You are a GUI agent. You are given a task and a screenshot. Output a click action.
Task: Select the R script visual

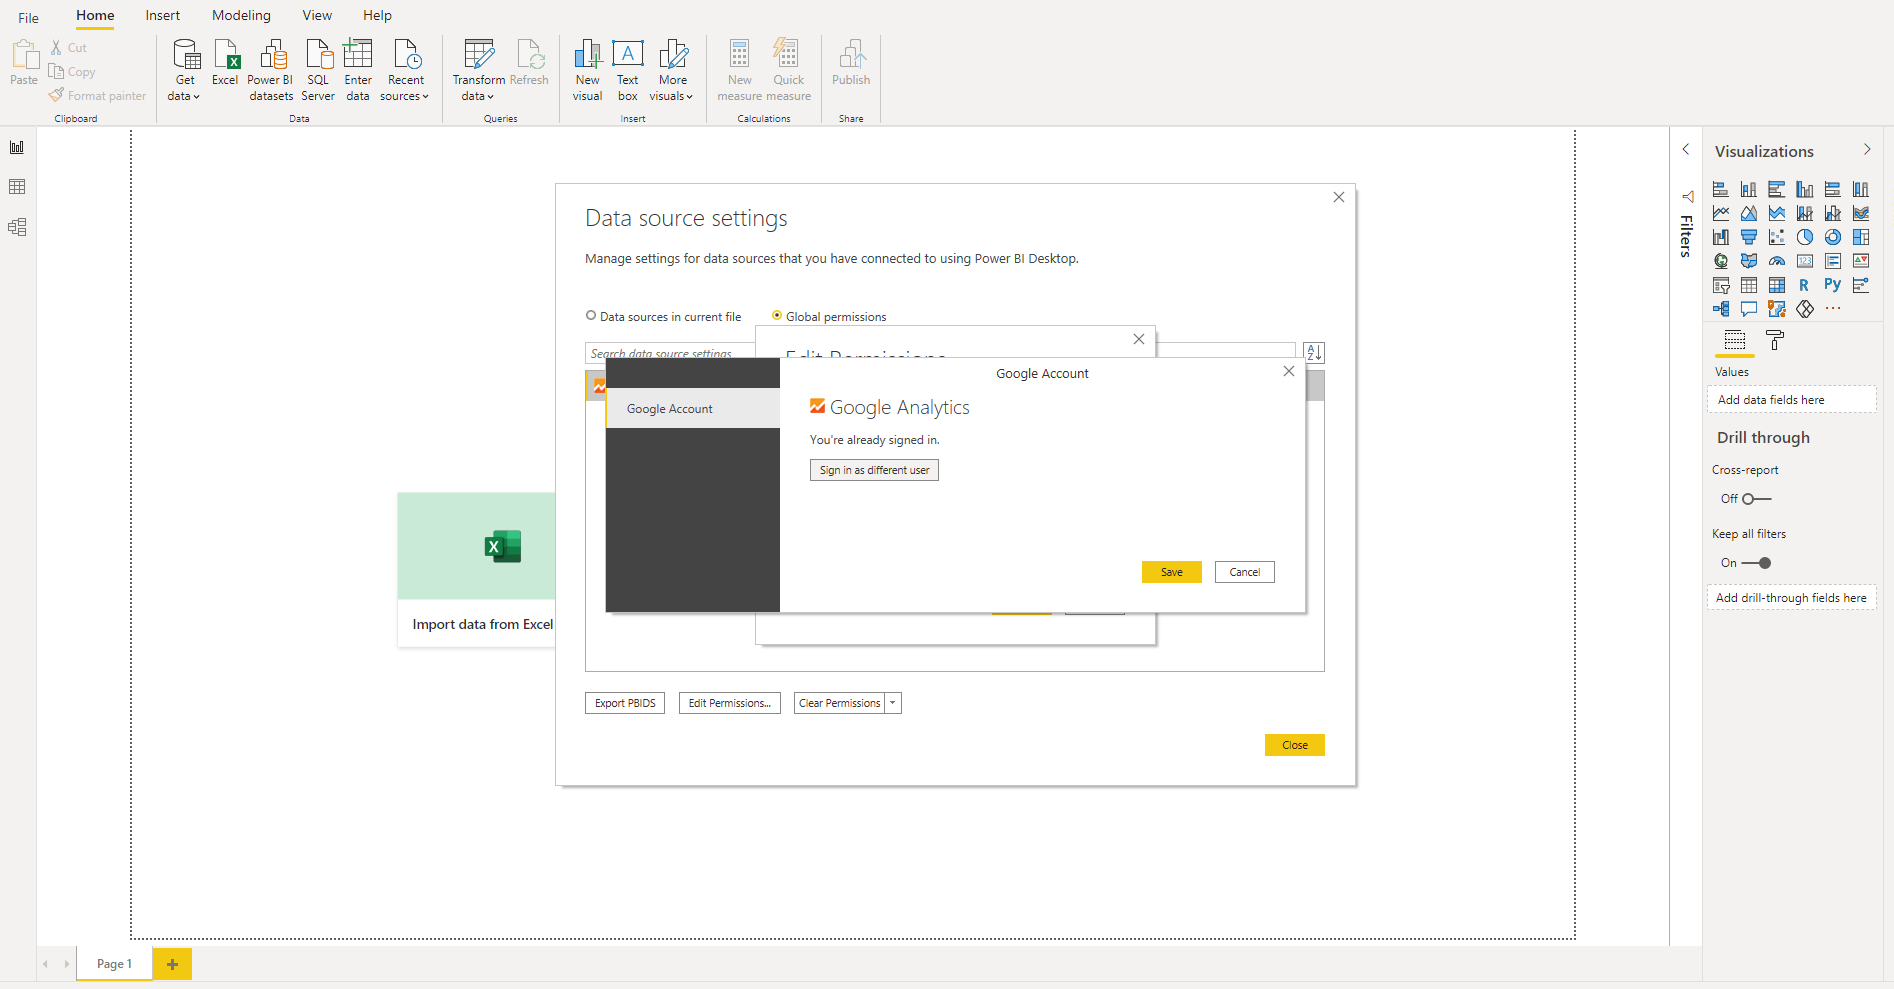(1805, 285)
